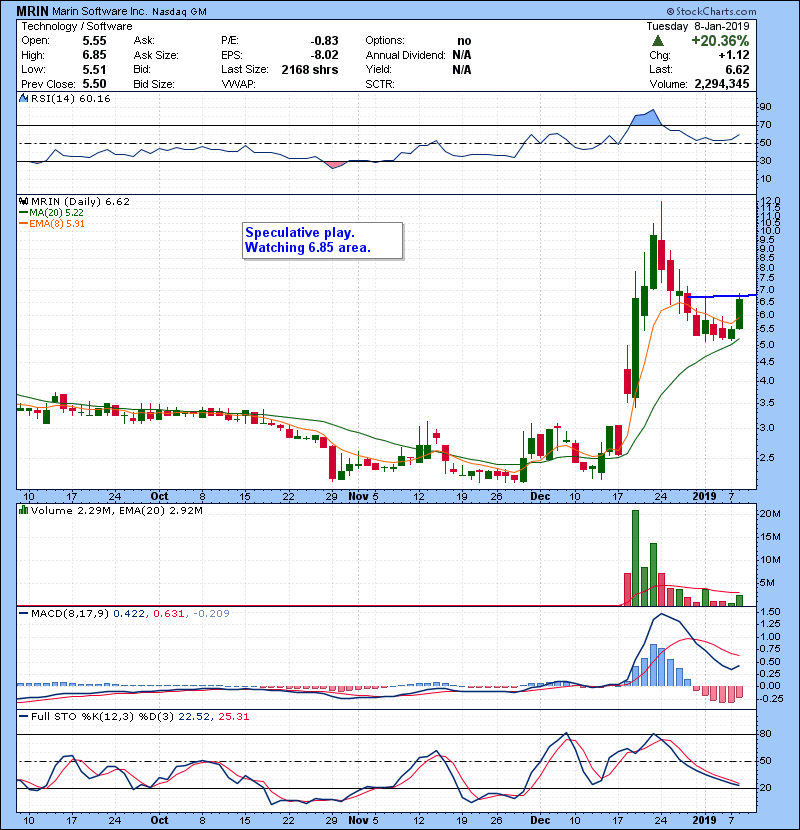
Task: Select the Last price 6.62 in the header
Action: coord(738,69)
